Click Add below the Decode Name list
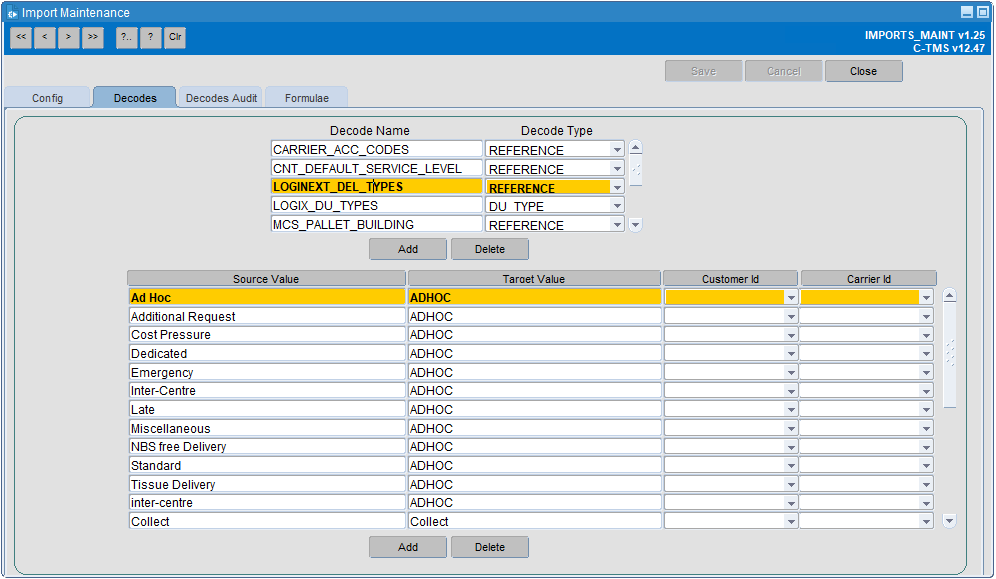Screen dimensions: 996x579 [408, 249]
